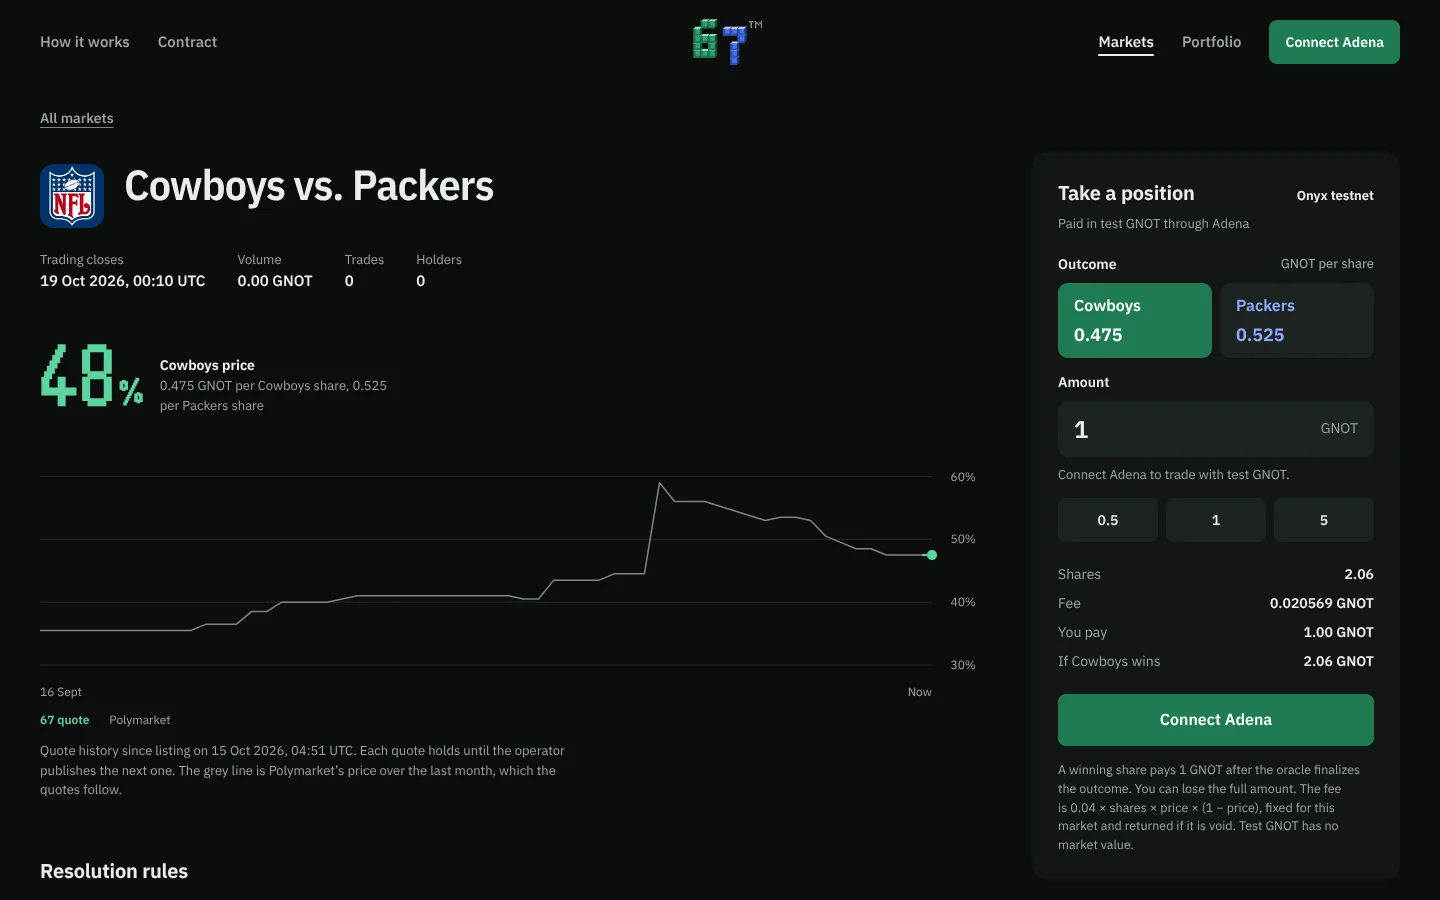Click the 48% pixel price figure
Screen dimensions: 1440x900
(92, 375)
